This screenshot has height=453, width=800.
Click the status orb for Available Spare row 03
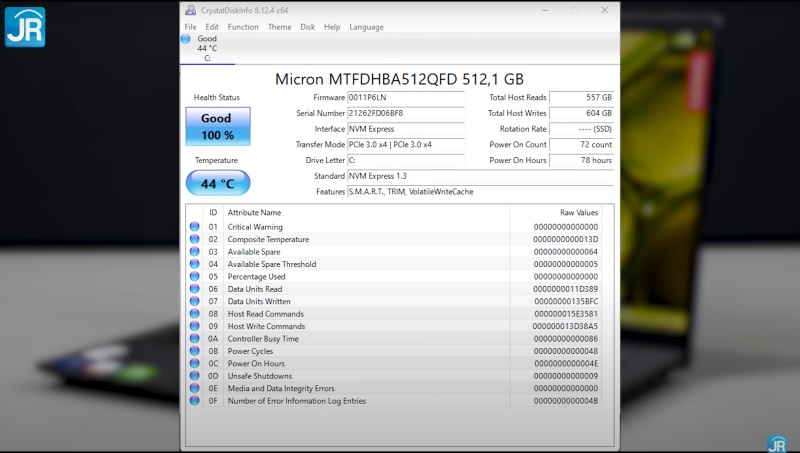click(194, 251)
